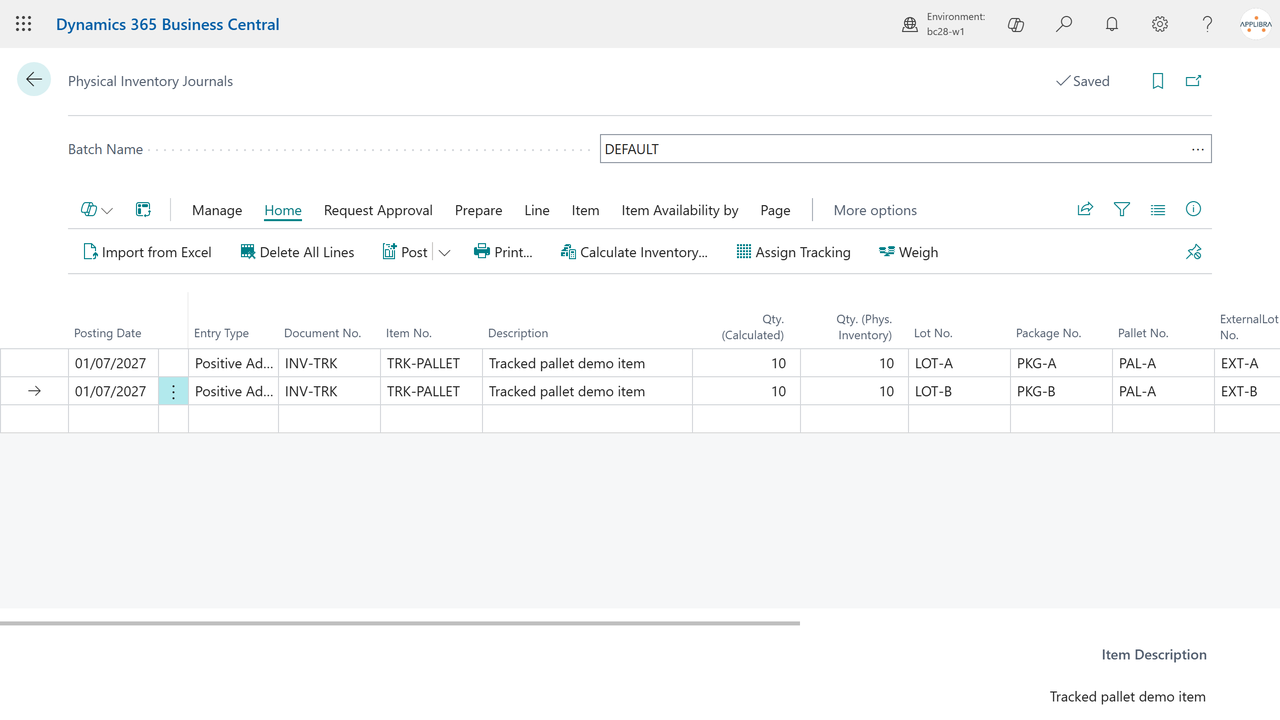
Task: Click the Lot No. column header
Action: [x=933, y=333]
